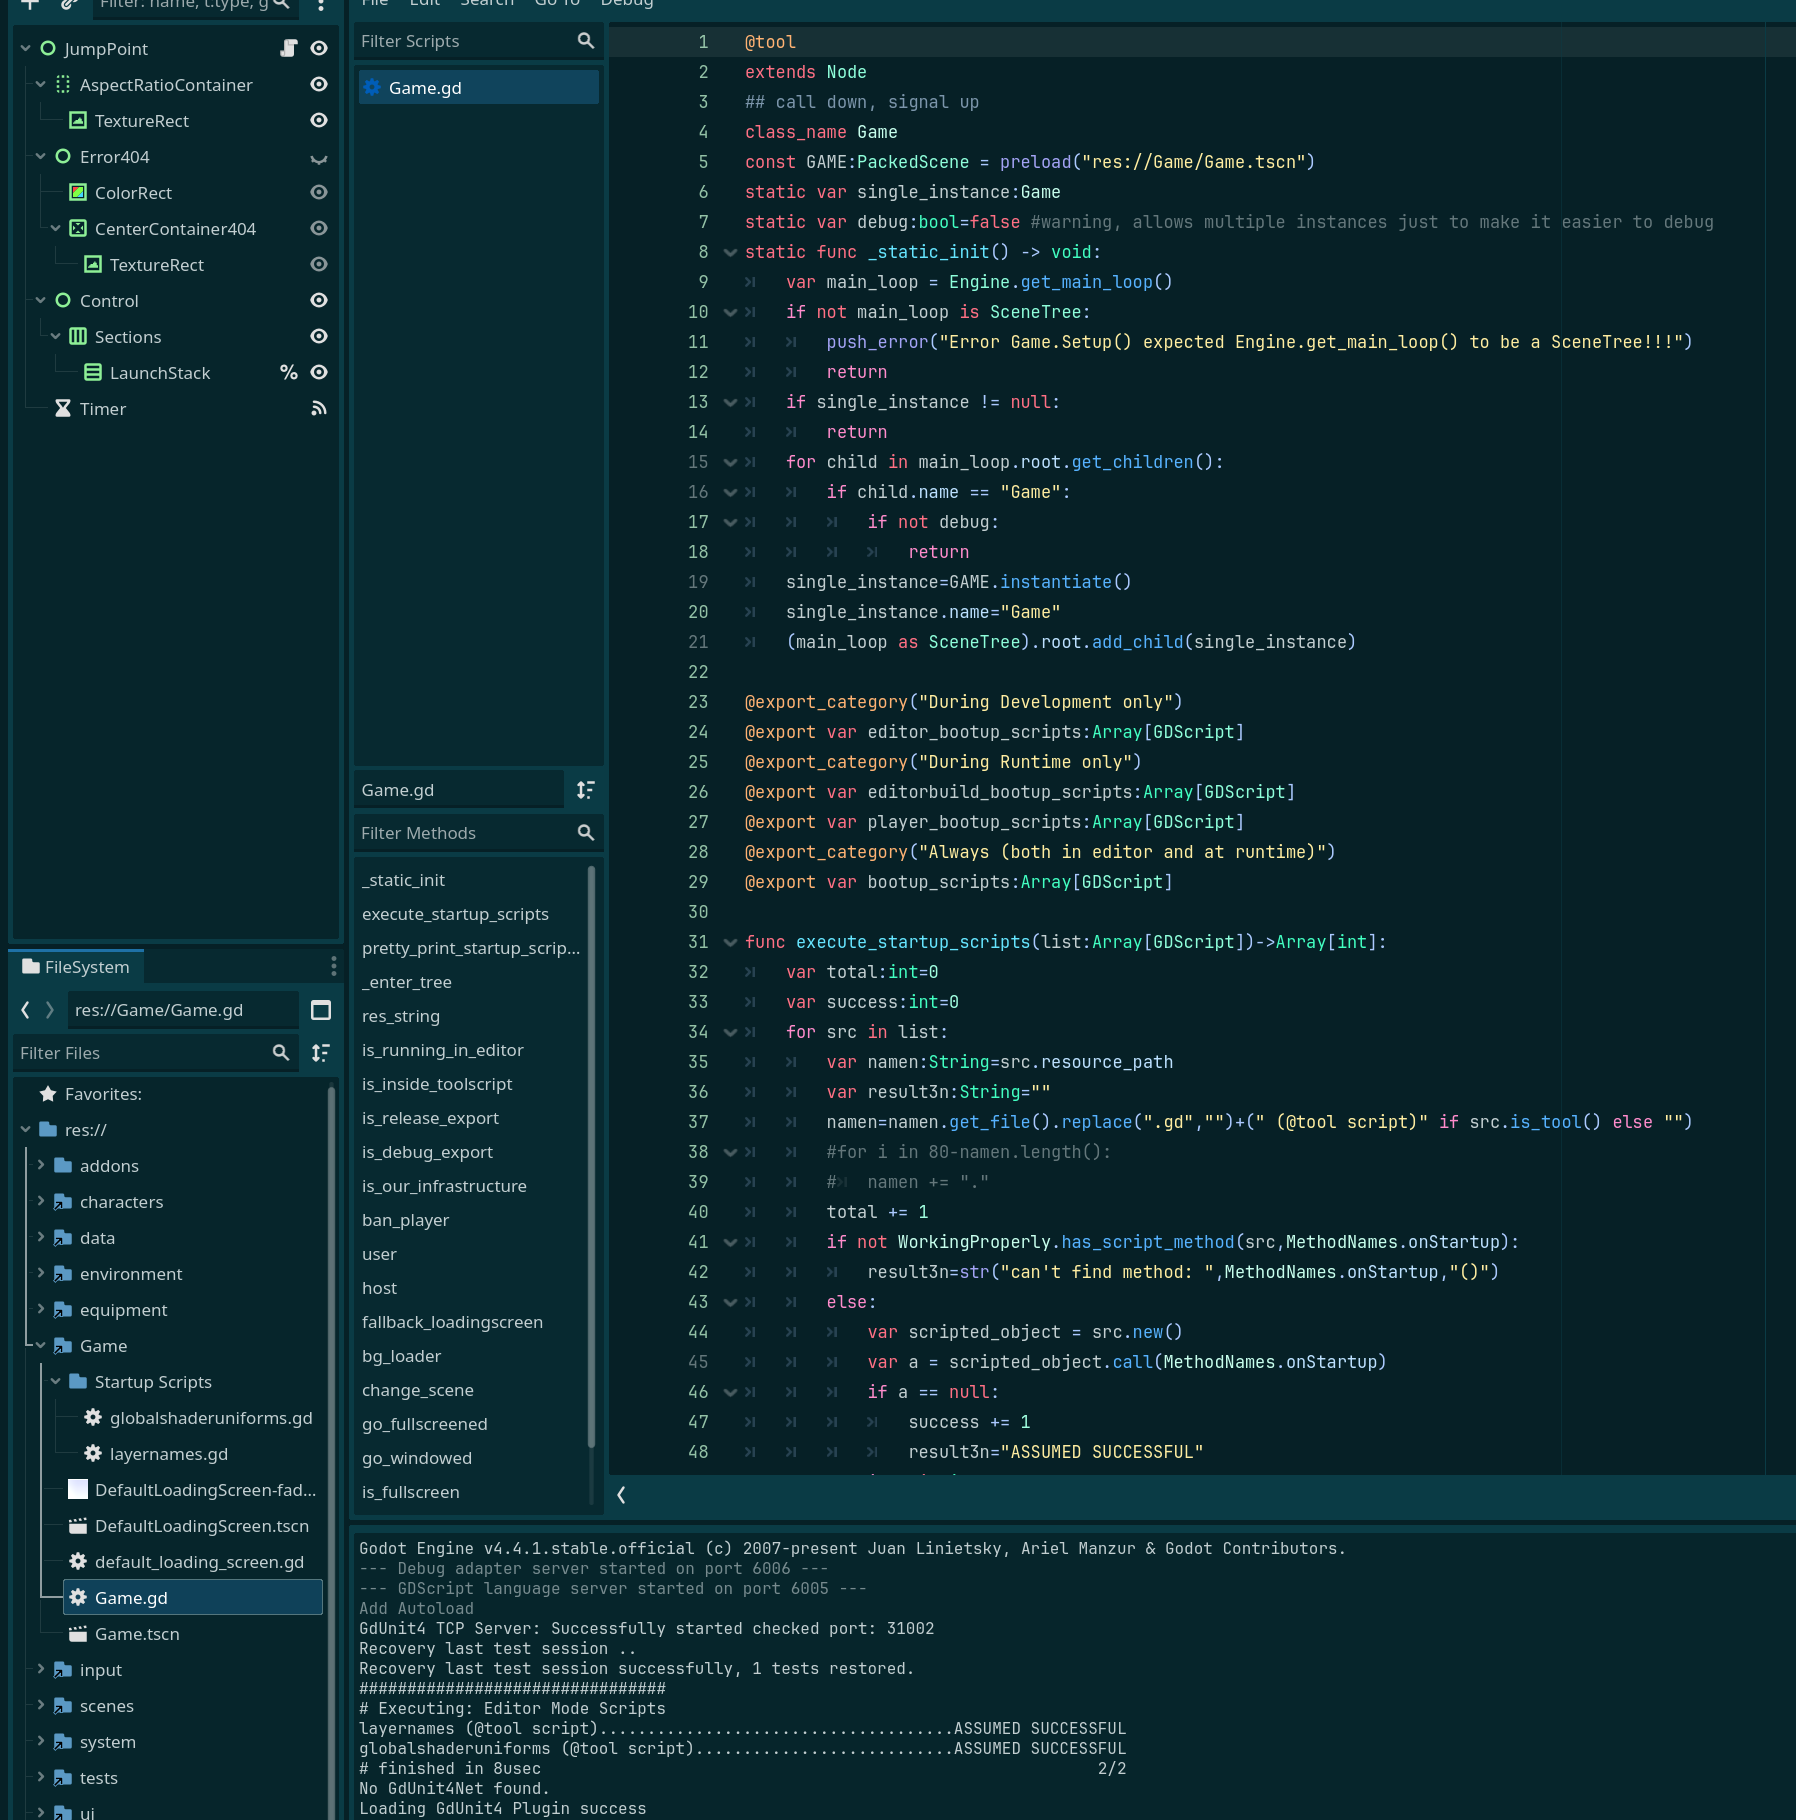Toggle visibility of Sections node
Viewport: 1796px width, 1820px height.
(319, 336)
